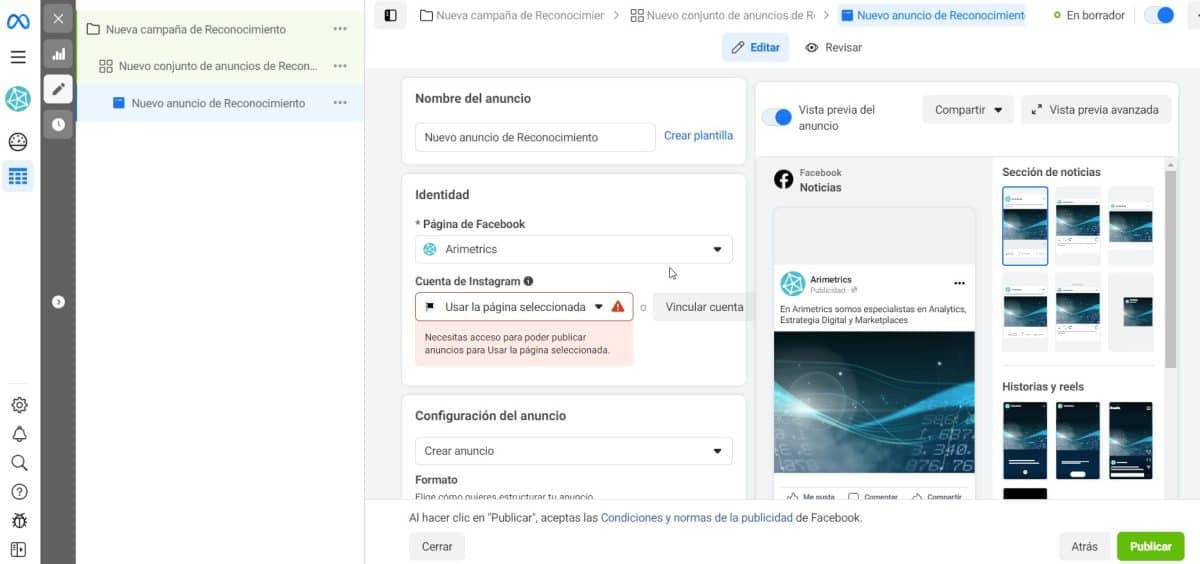Select the pencil edit icon in gray strip
The height and width of the screenshot is (564, 1200).
(58, 89)
